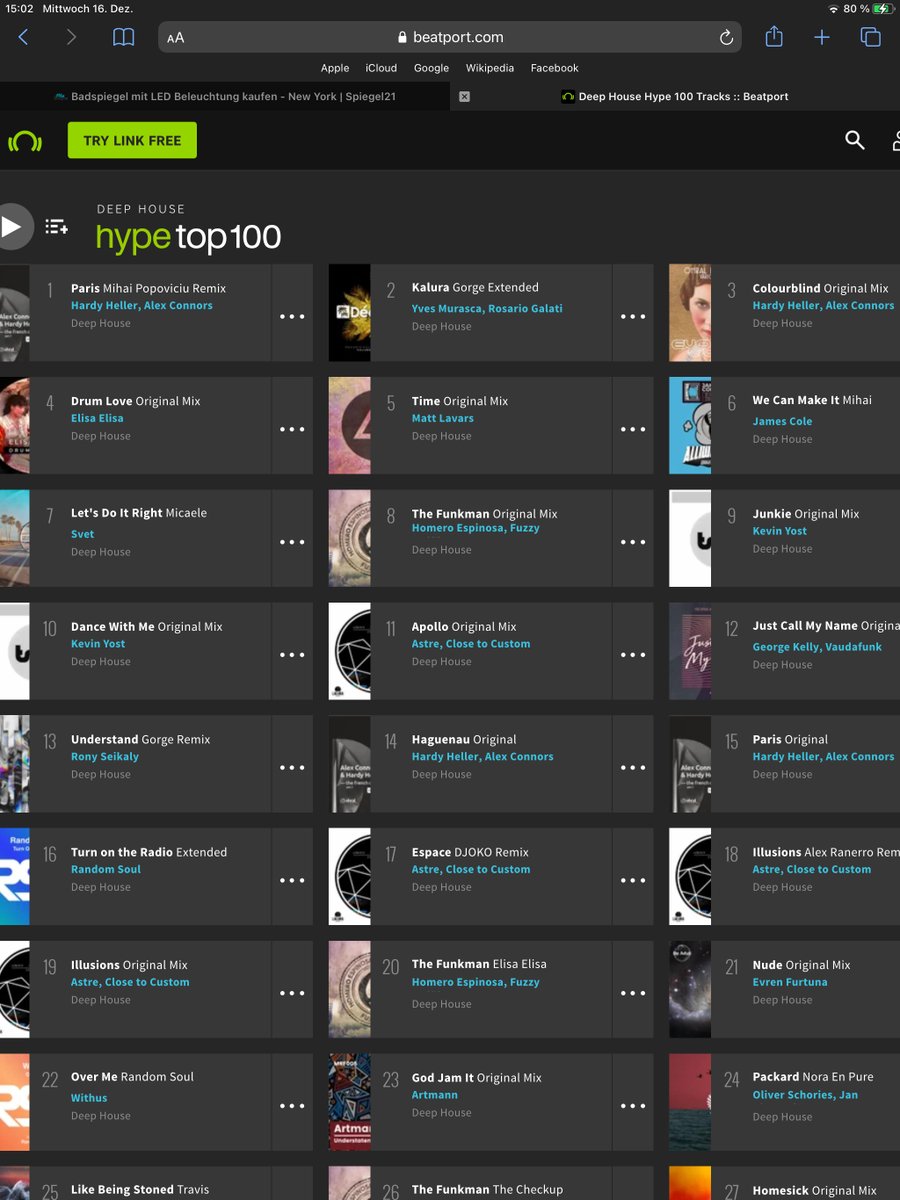Show all Safari tabs overview icon
Image resolution: width=900 pixels, height=1200 pixels.
coord(871,37)
